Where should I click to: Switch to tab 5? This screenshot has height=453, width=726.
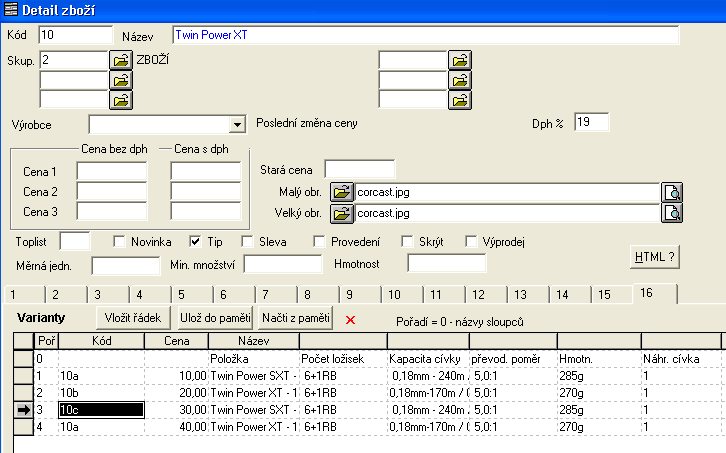pyautogui.click(x=192, y=295)
